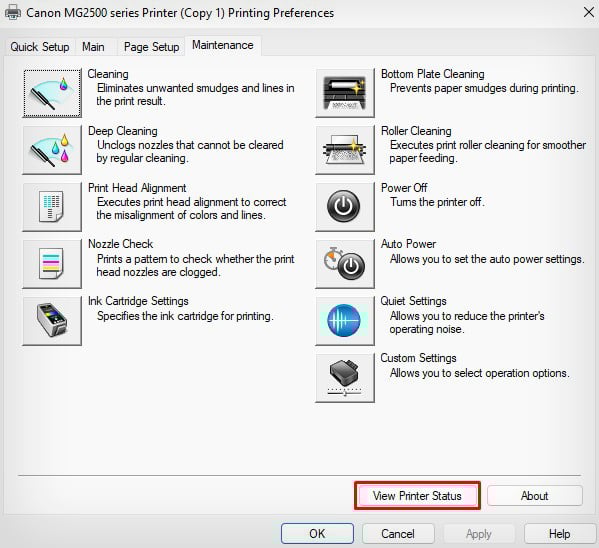Go to the Page Setup tab
The height and width of the screenshot is (548, 599).
151,47
